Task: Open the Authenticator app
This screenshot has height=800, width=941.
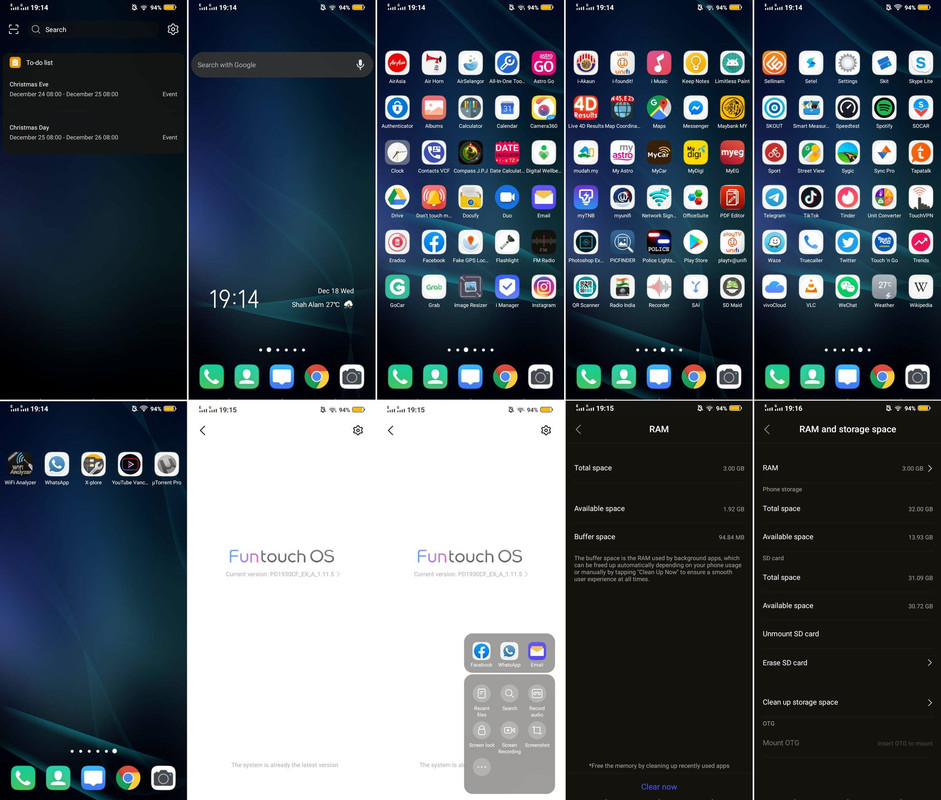Action: click(397, 108)
